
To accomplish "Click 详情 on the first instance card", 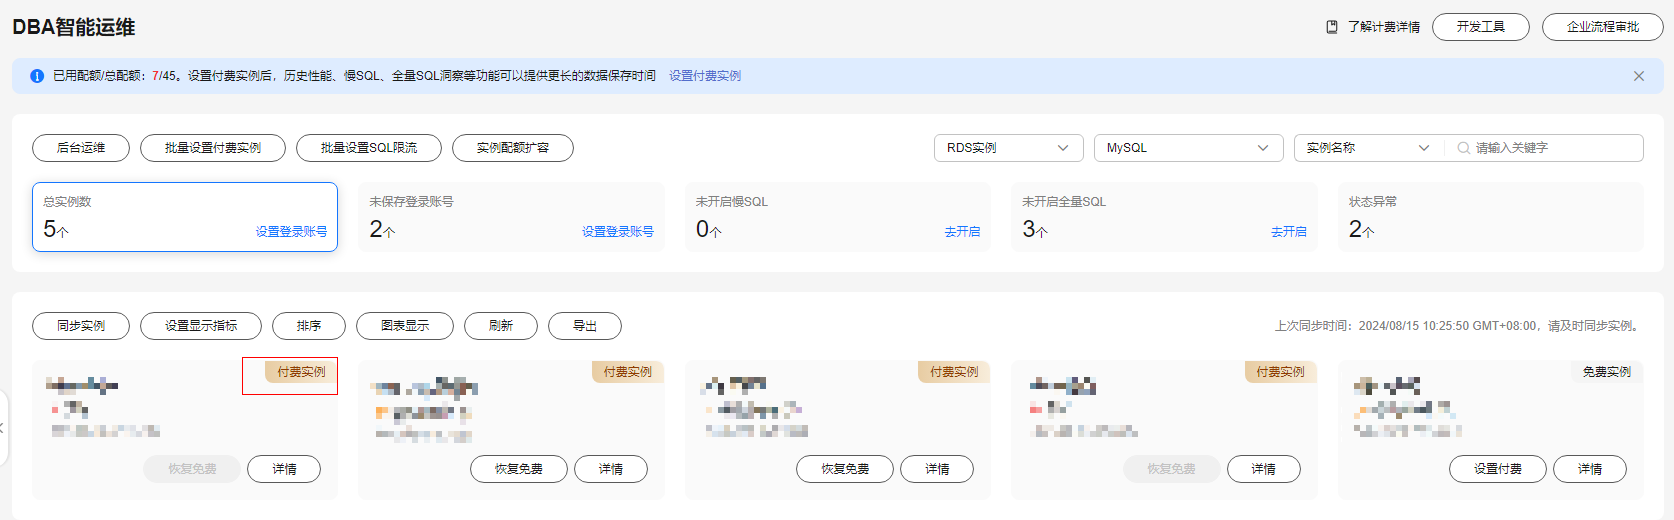I will click(x=284, y=469).
